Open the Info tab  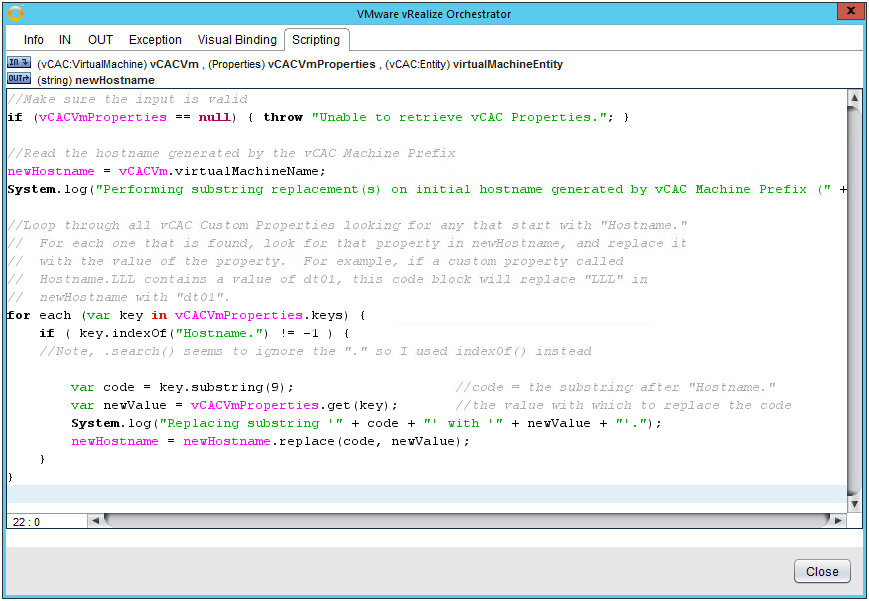[x=33, y=40]
